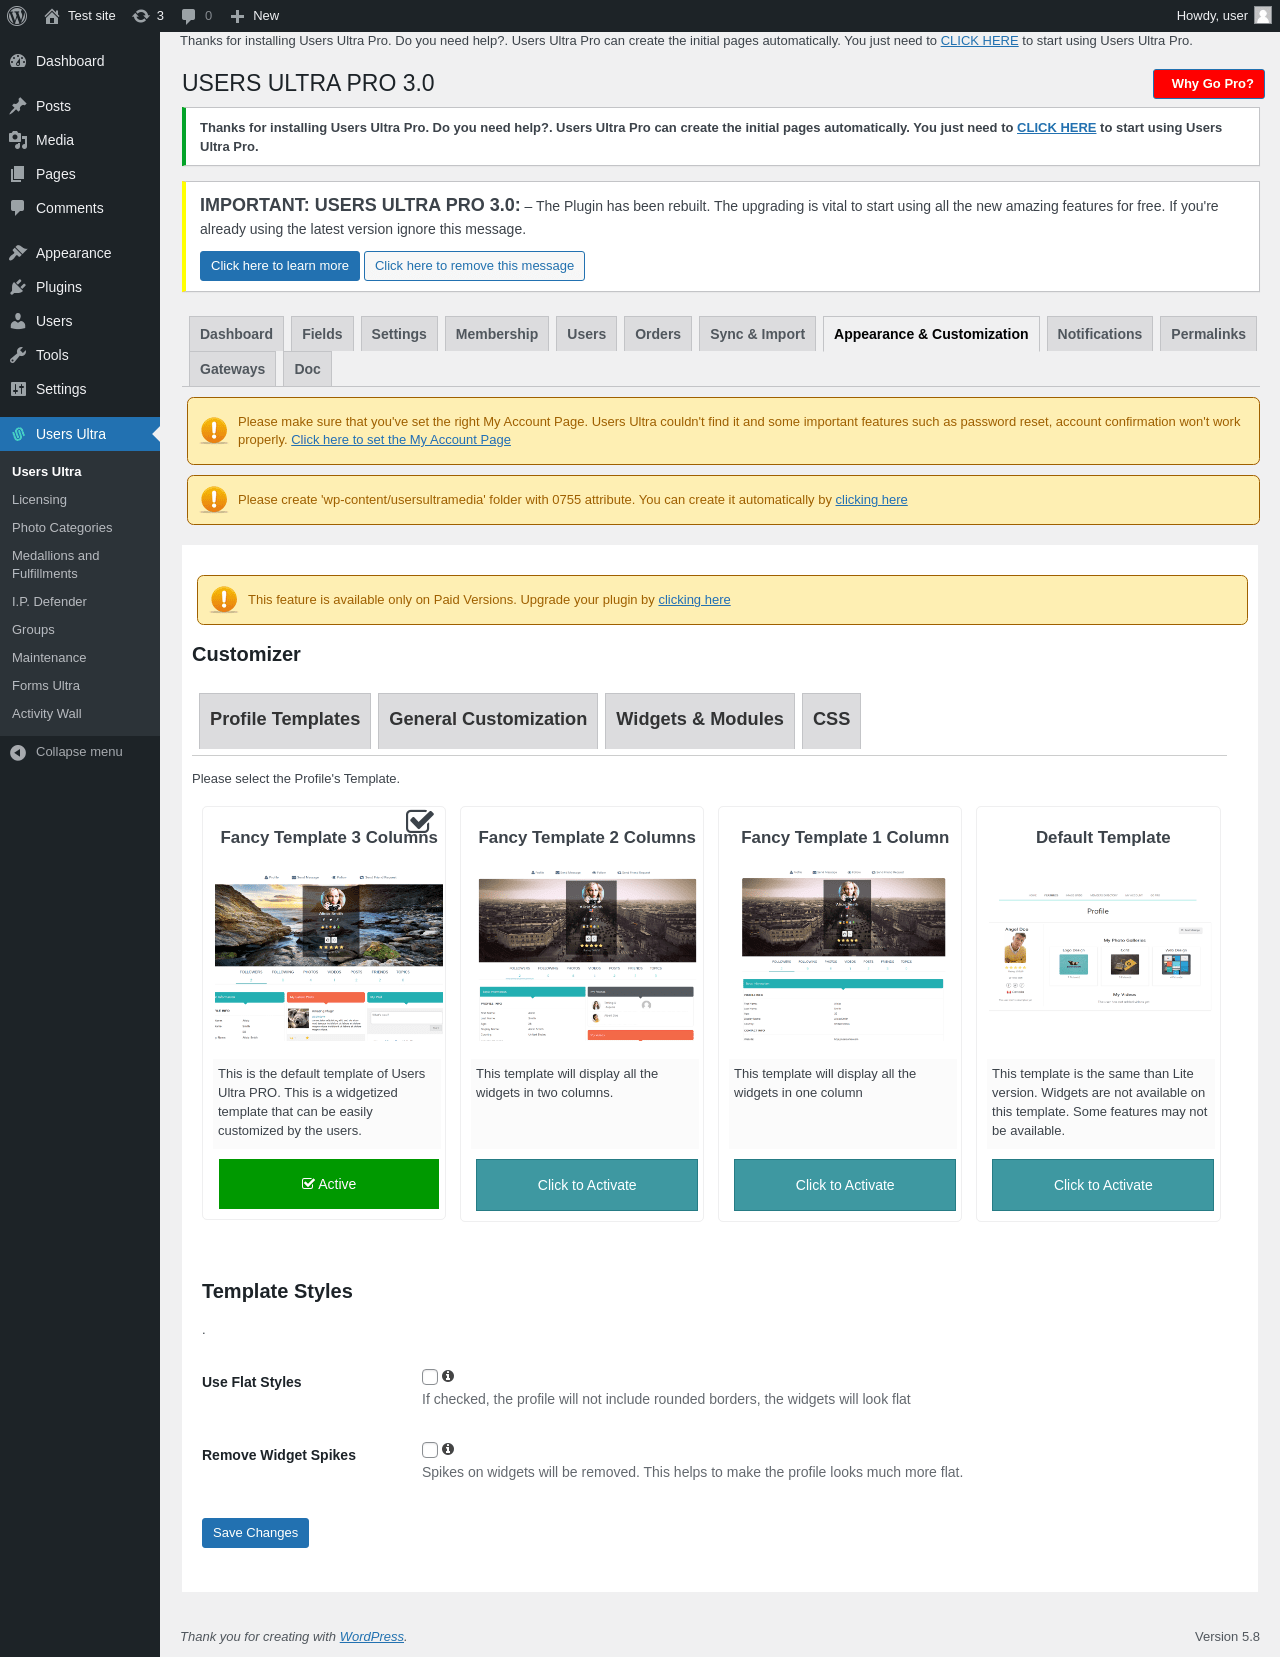Select the Appearance & Customization tab
Viewport: 1280px width, 1657px height.
click(x=931, y=334)
